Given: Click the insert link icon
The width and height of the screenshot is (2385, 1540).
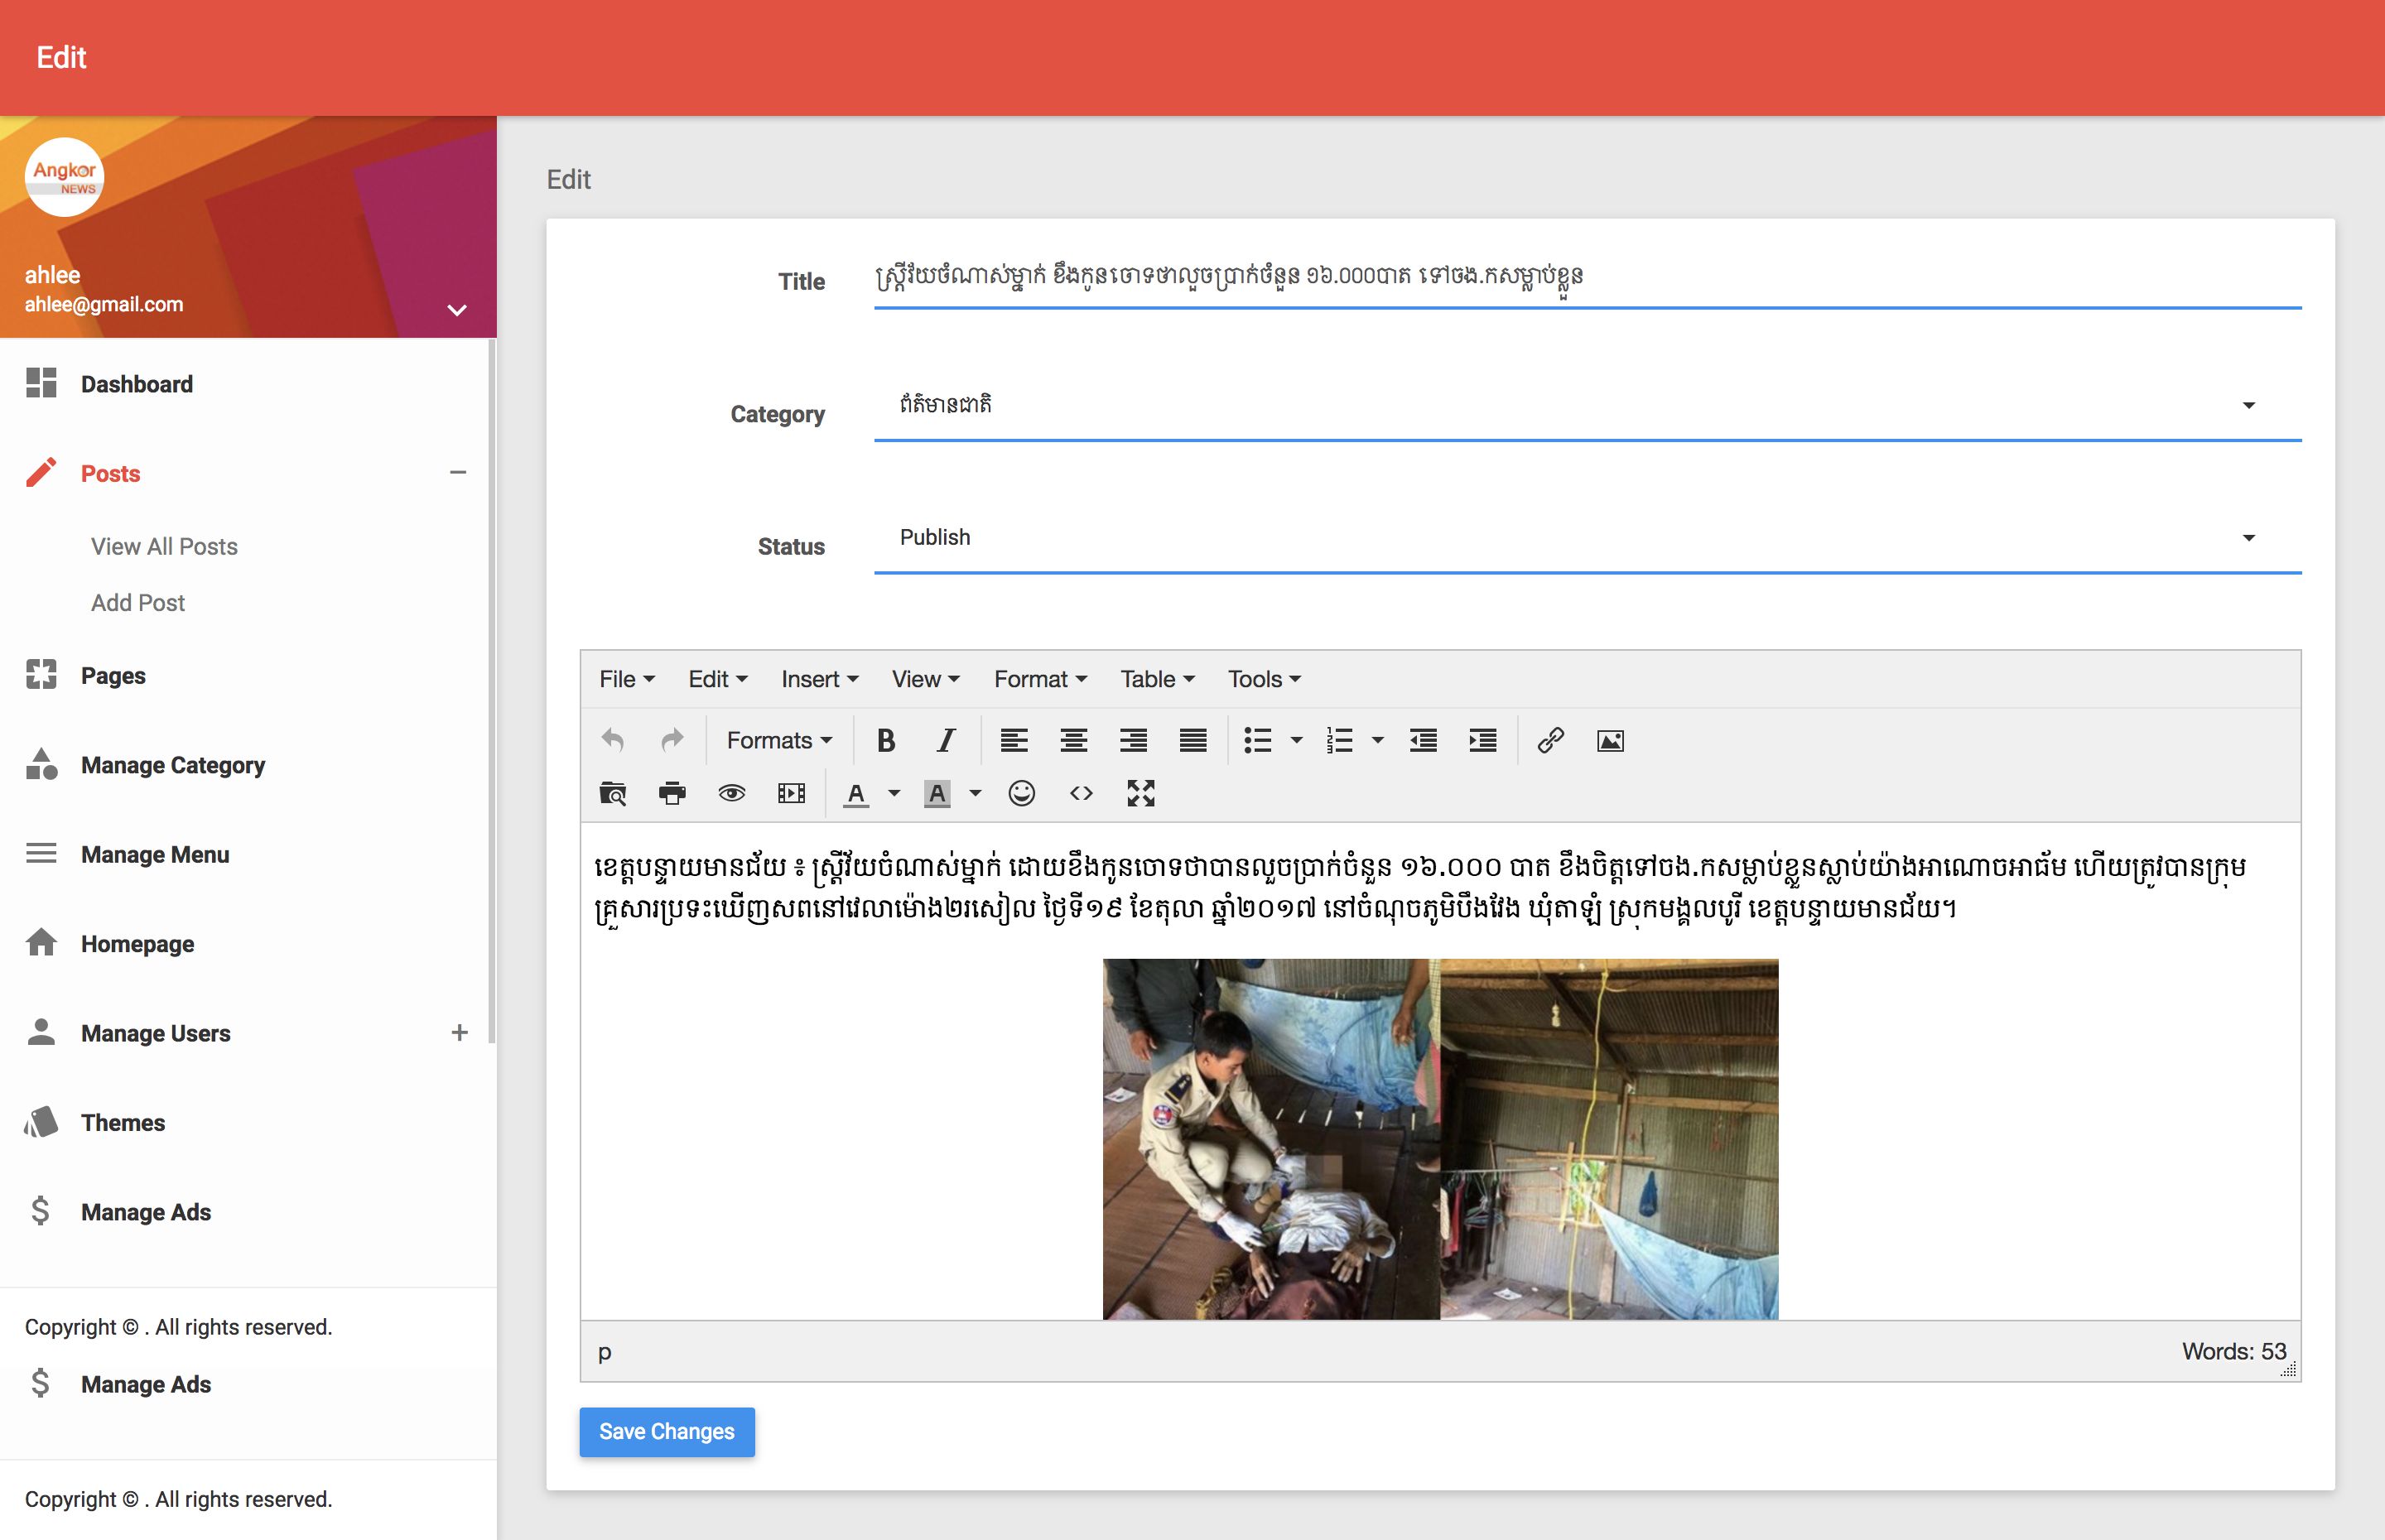Looking at the screenshot, I should click(1550, 741).
